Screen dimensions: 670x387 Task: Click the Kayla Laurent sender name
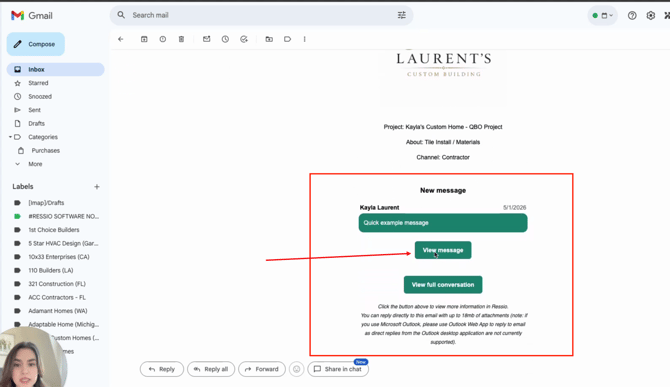pyautogui.click(x=379, y=208)
